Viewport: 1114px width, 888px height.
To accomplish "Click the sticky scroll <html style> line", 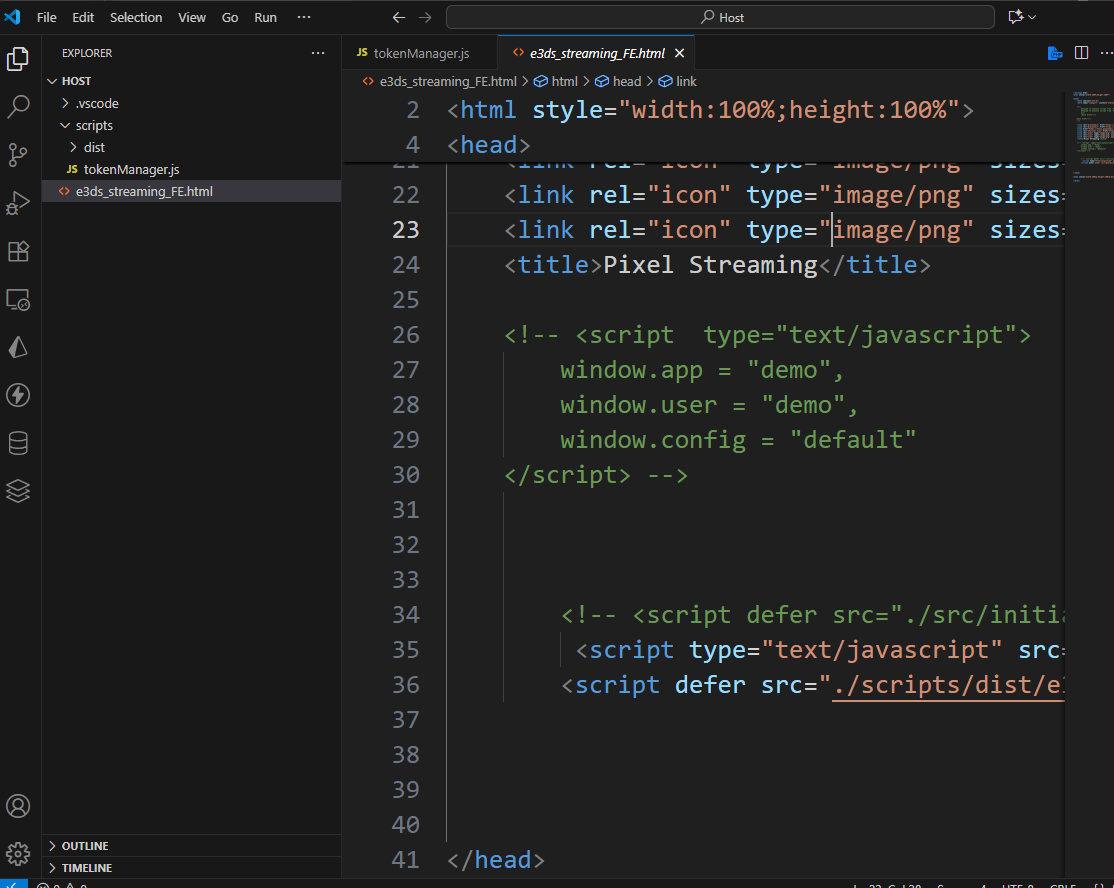I will (710, 110).
